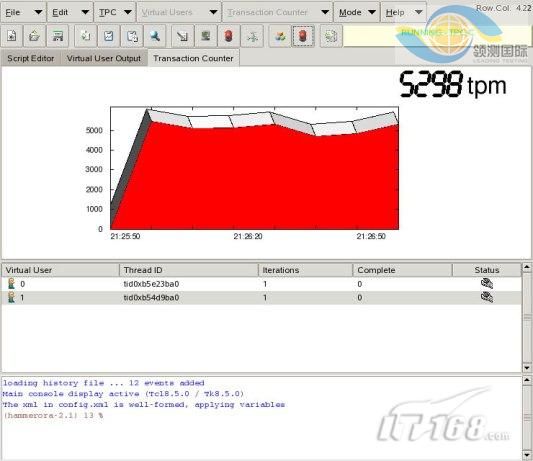Open the Help menu
Screen dimensions: 533x461
coord(403,12)
